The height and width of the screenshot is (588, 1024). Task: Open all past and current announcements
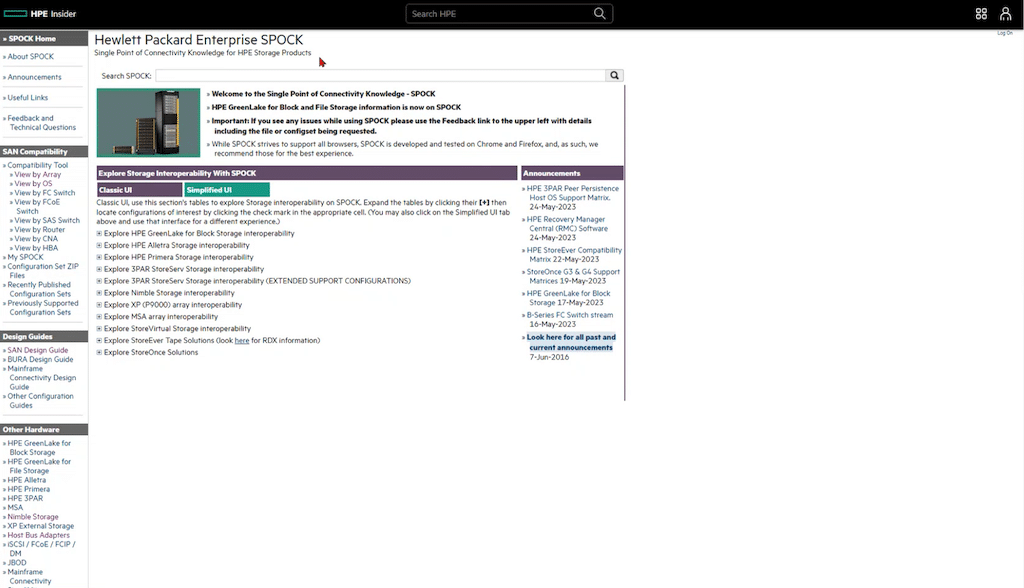point(571,342)
